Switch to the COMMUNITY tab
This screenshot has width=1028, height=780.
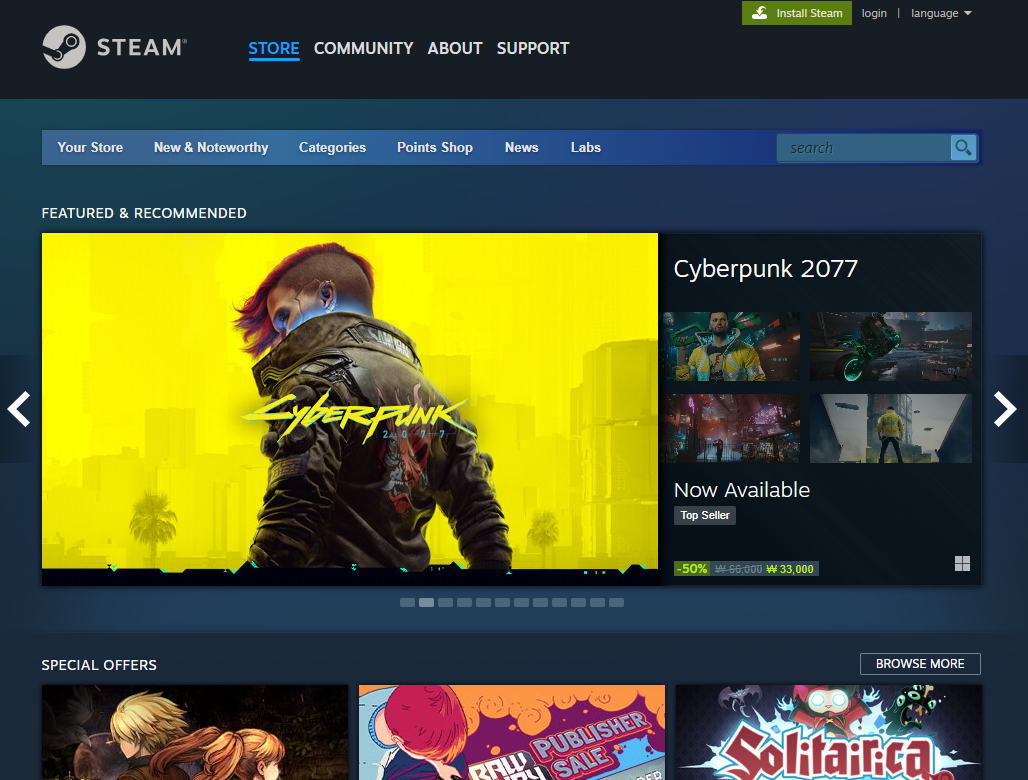pos(363,48)
